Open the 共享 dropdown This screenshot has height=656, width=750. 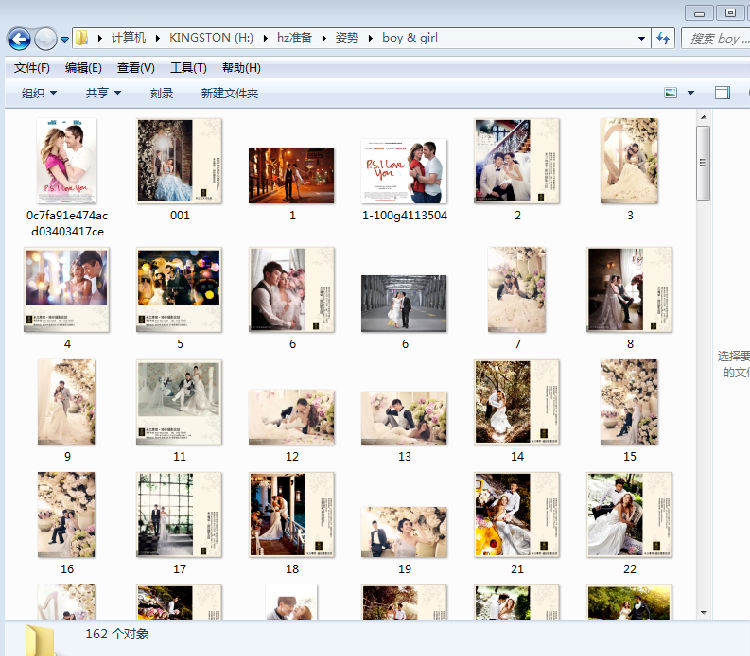pos(103,93)
